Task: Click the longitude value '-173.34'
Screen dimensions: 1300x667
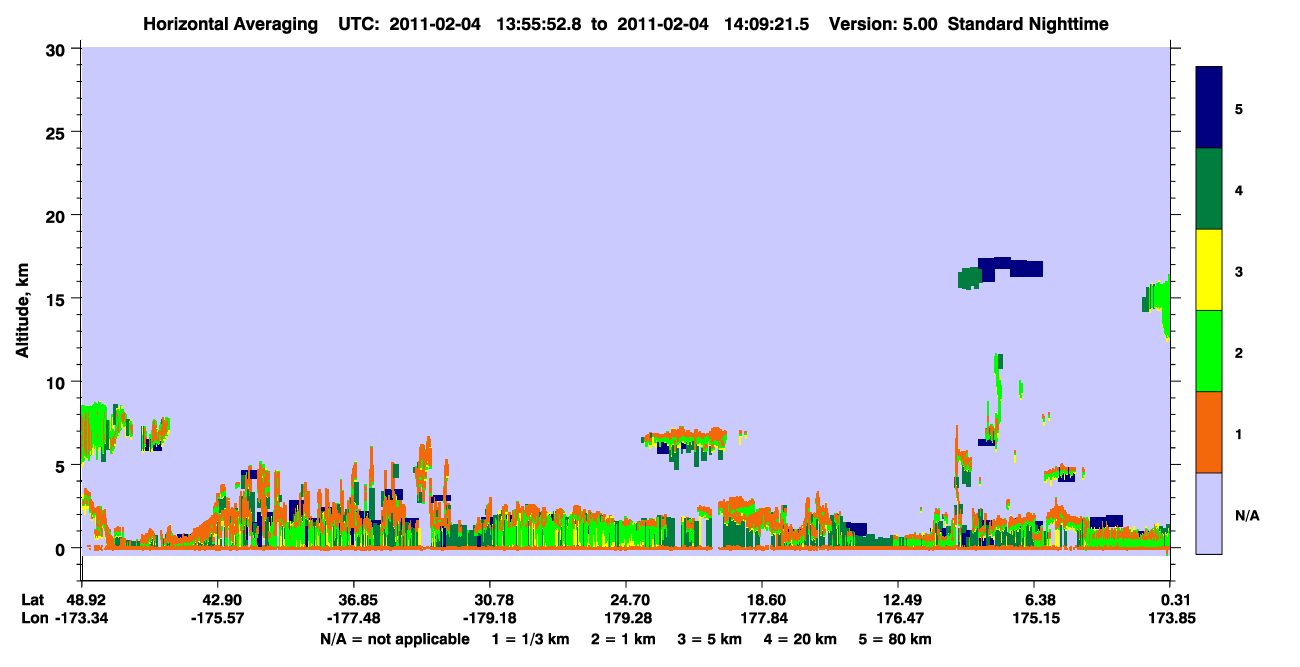Action: pyautogui.click(x=82, y=618)
